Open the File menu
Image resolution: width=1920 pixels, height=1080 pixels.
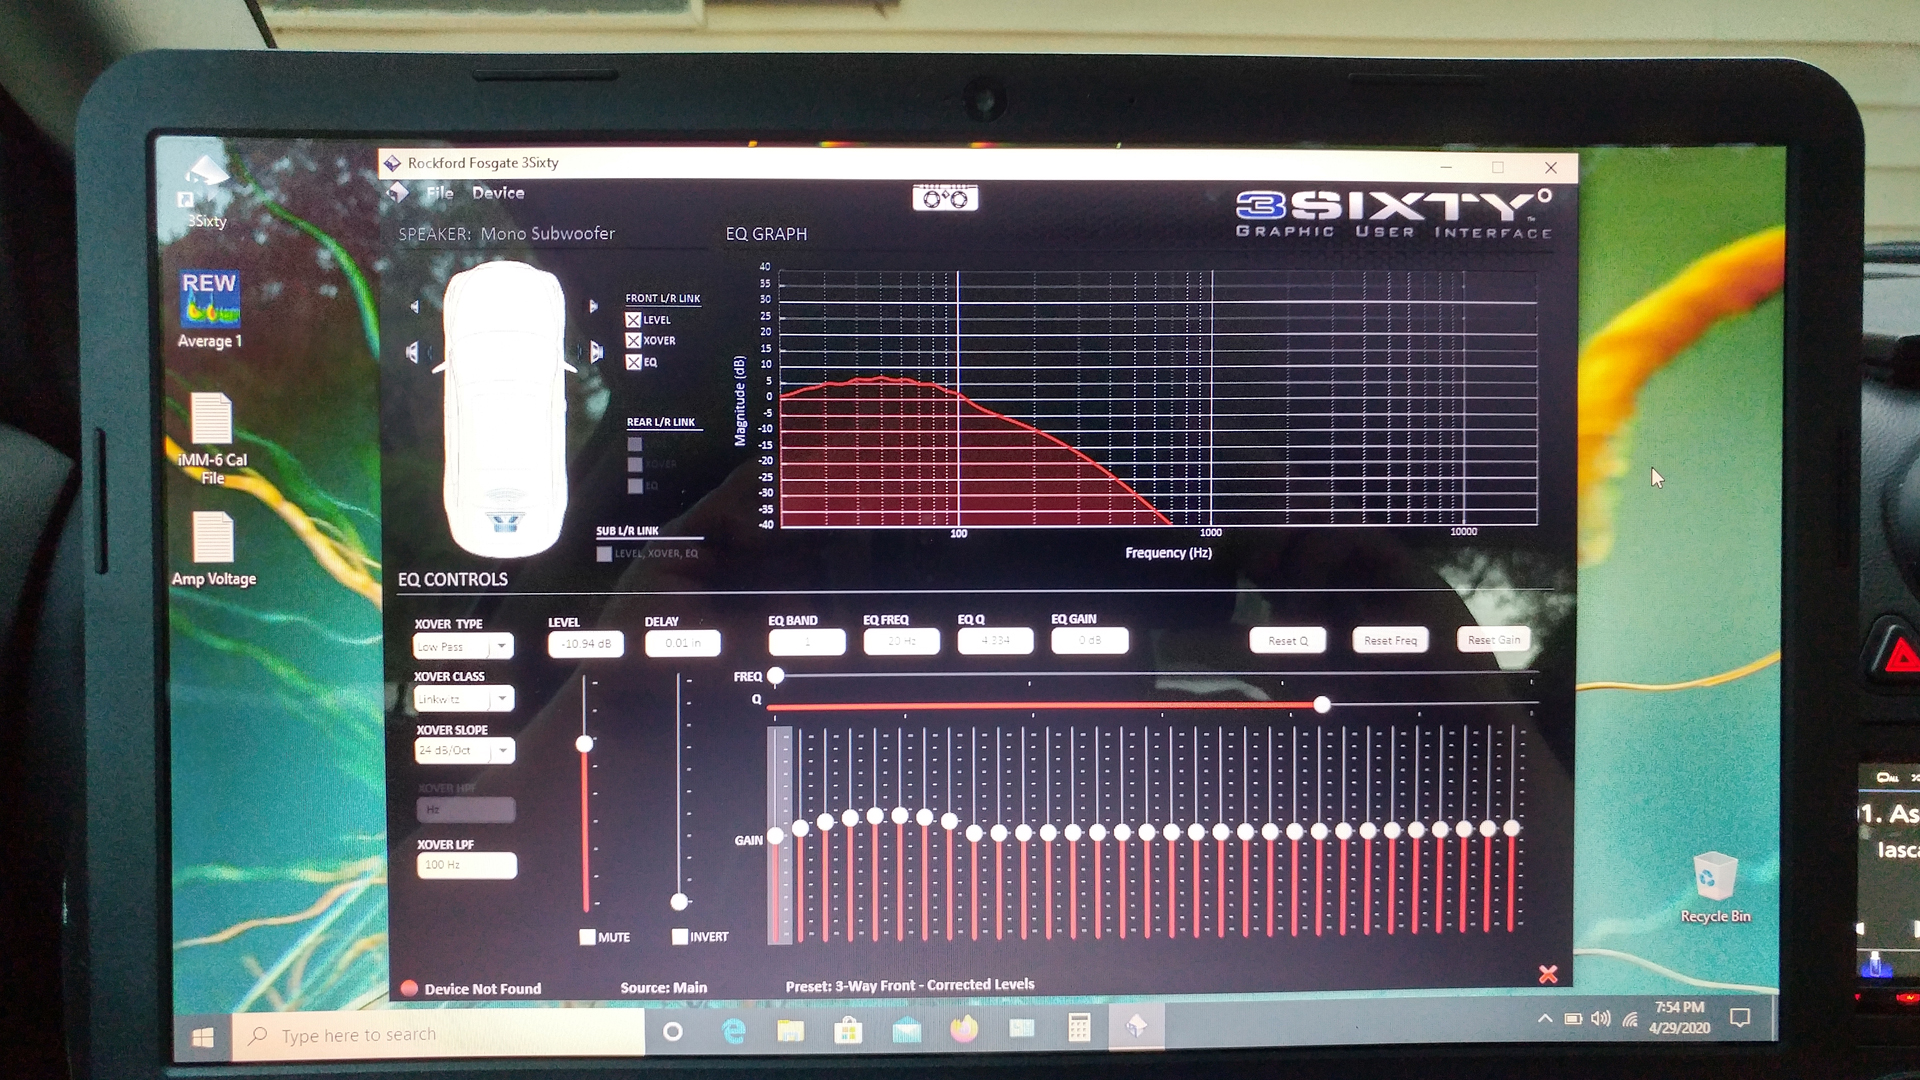pyautogui.click(x=439, y=193)
